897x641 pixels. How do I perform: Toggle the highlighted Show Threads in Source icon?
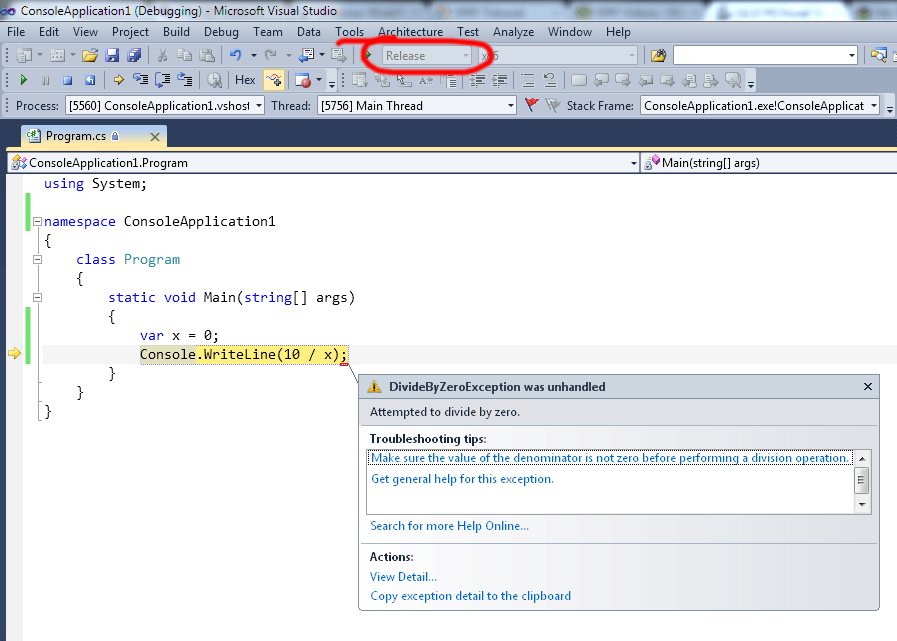point(273,80)
